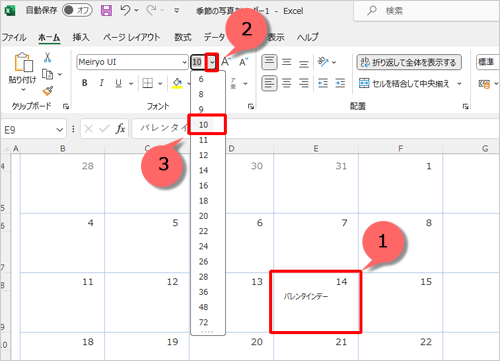The image size is (500, 361).
Task: Open the font size dropdown arrow
Action: point(212,62)
